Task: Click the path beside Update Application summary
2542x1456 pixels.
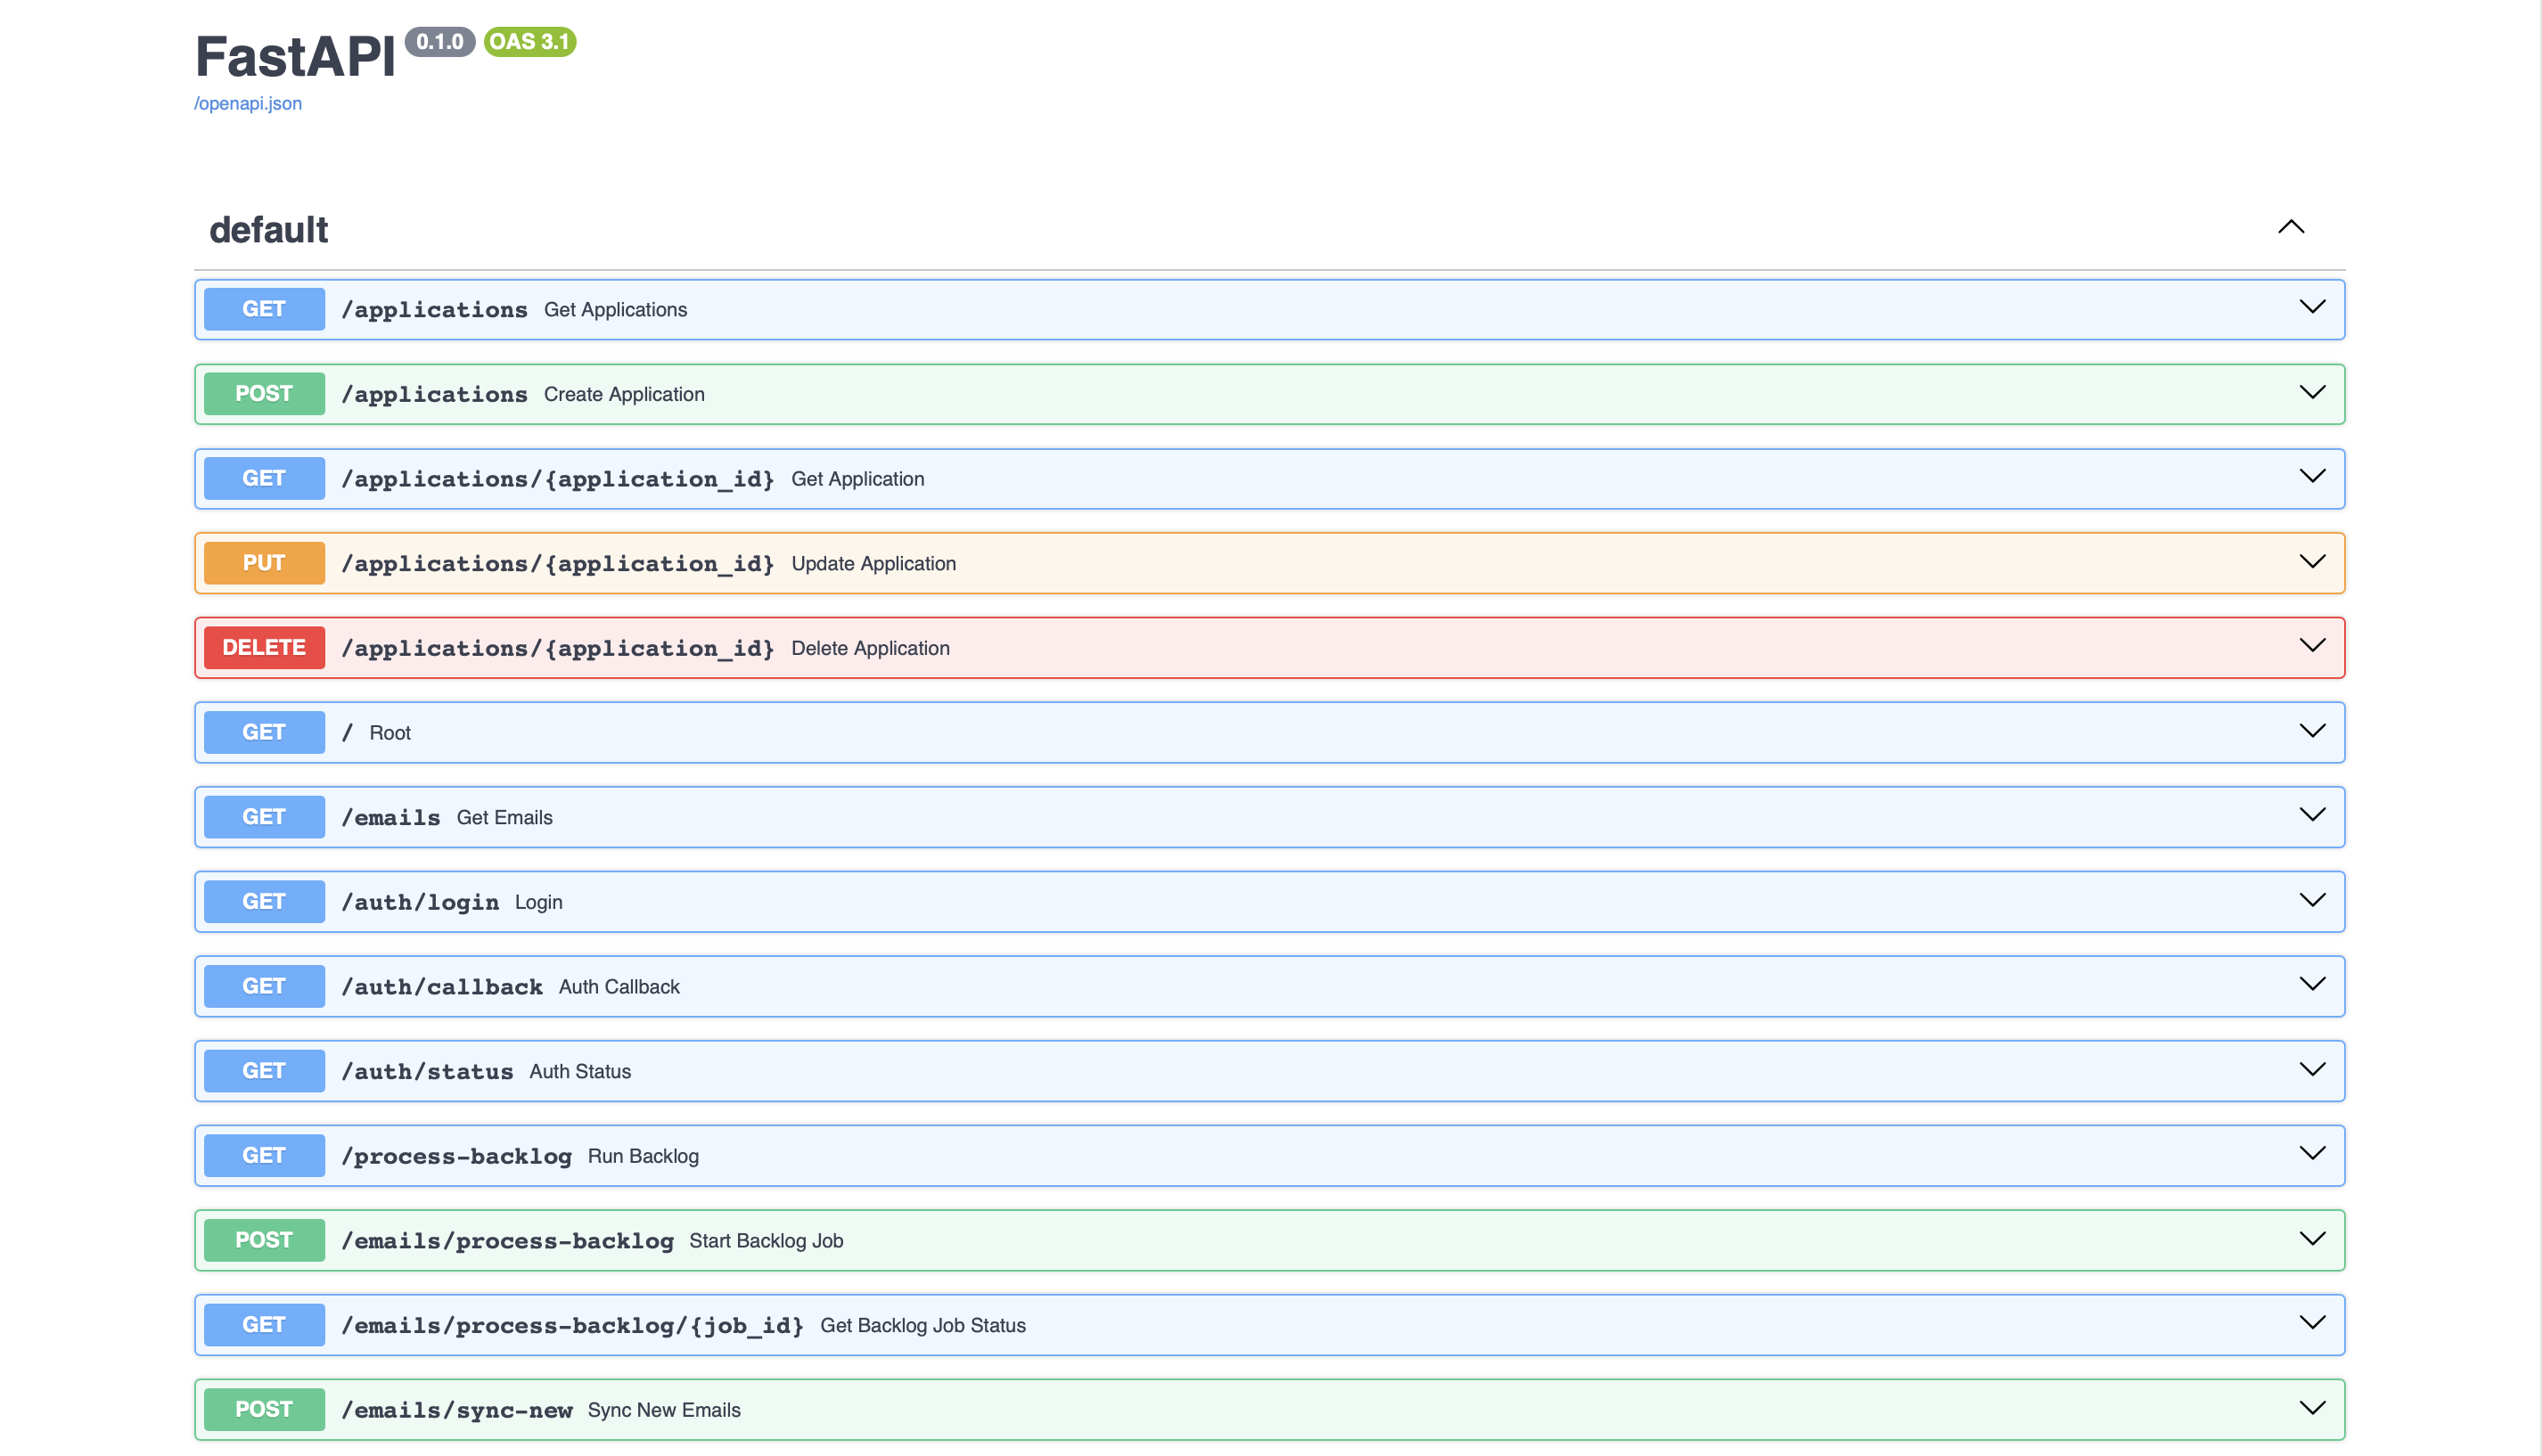Action: tap(558, 564)
